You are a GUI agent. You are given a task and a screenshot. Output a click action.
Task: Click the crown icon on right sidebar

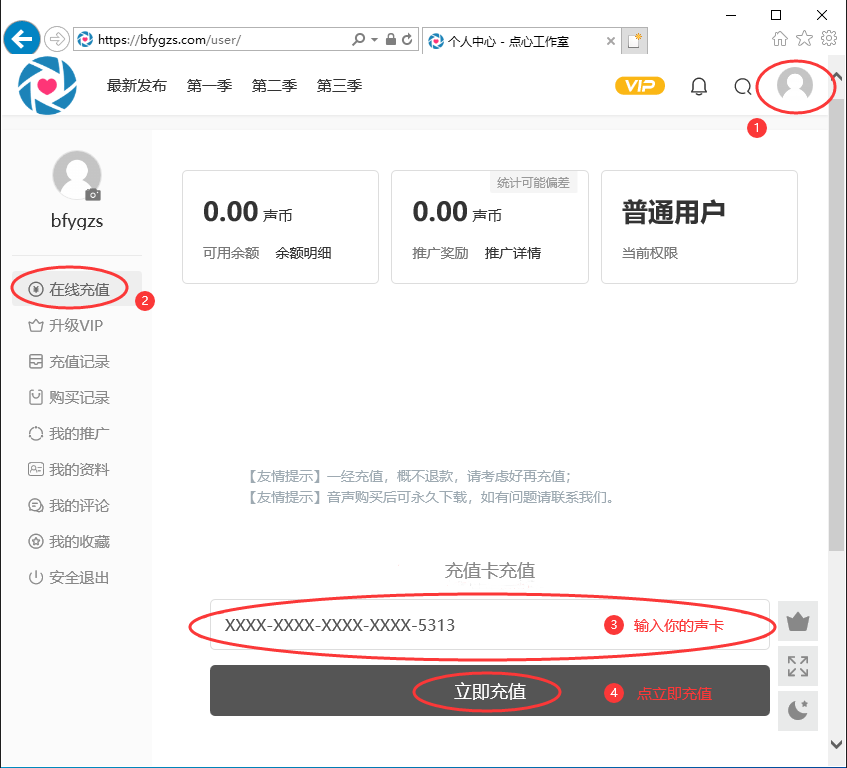point(797,621)
